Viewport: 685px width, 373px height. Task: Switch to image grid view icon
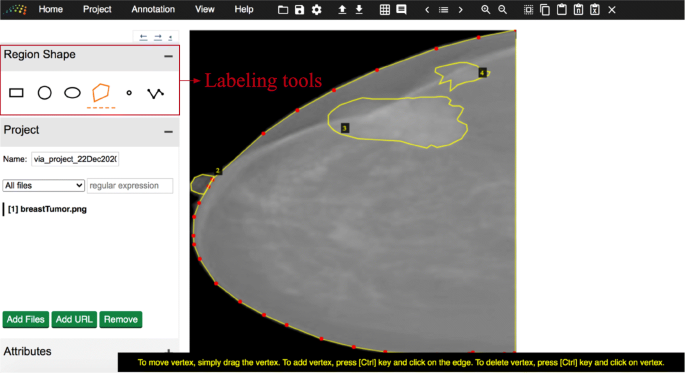click(x=385, y=10)
